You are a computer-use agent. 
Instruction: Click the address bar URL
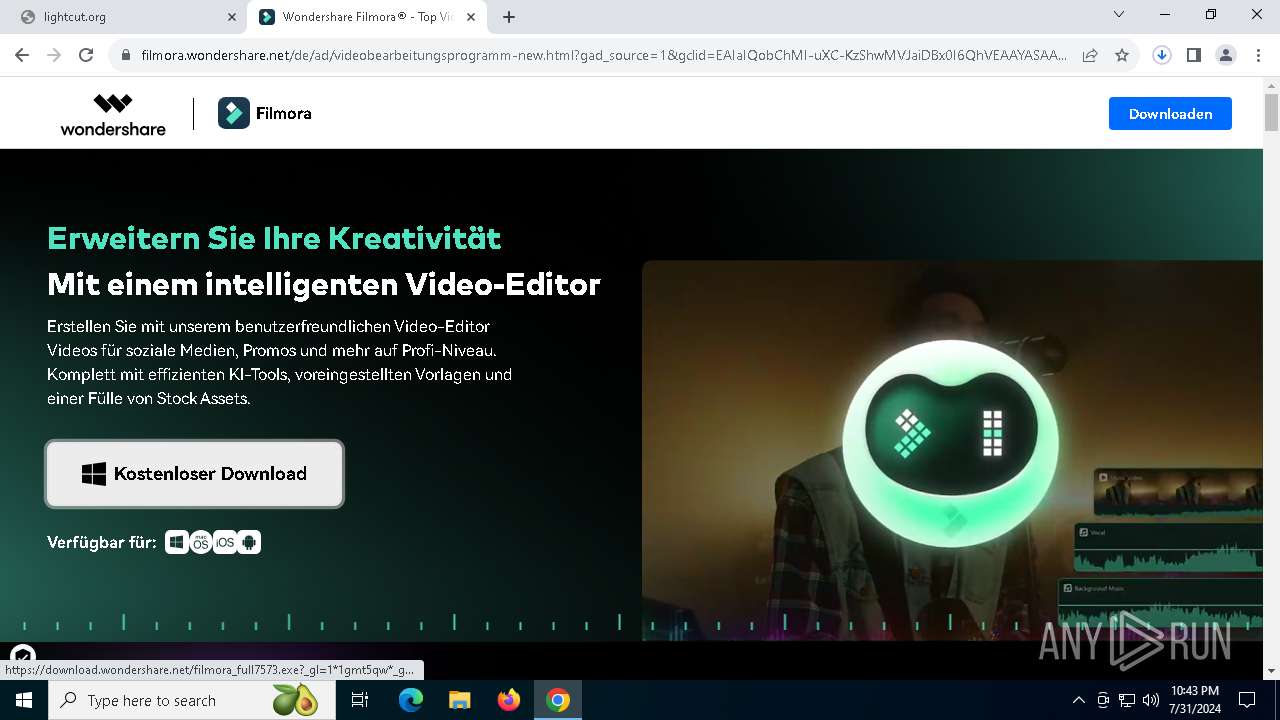click(x=604, y=56)
